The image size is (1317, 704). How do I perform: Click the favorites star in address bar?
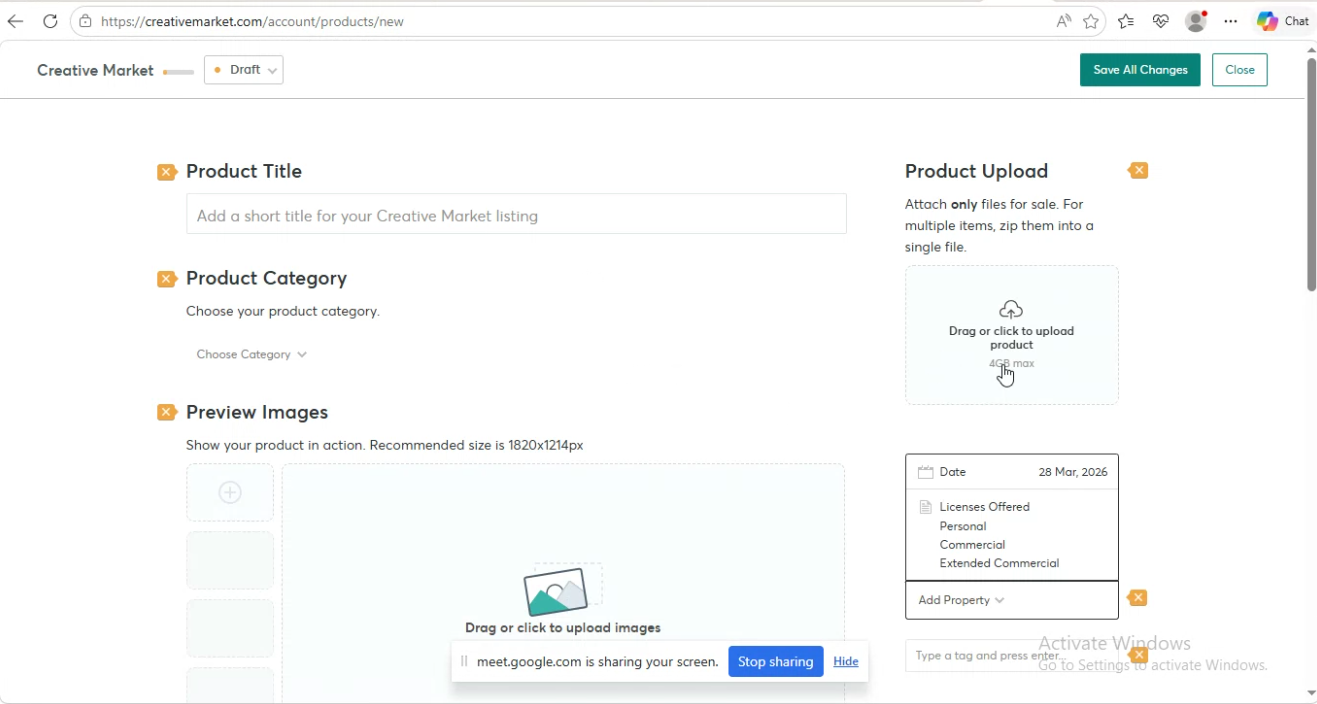[x=1091, y=21]
